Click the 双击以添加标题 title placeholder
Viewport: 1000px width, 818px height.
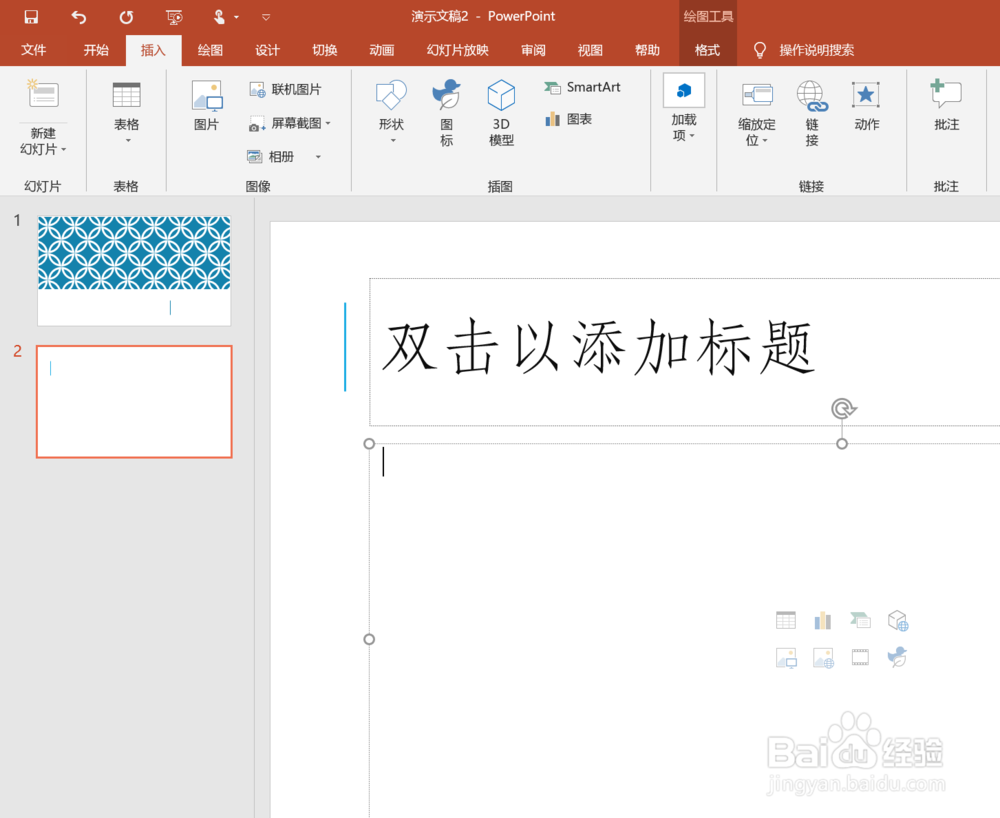(598, 347)
